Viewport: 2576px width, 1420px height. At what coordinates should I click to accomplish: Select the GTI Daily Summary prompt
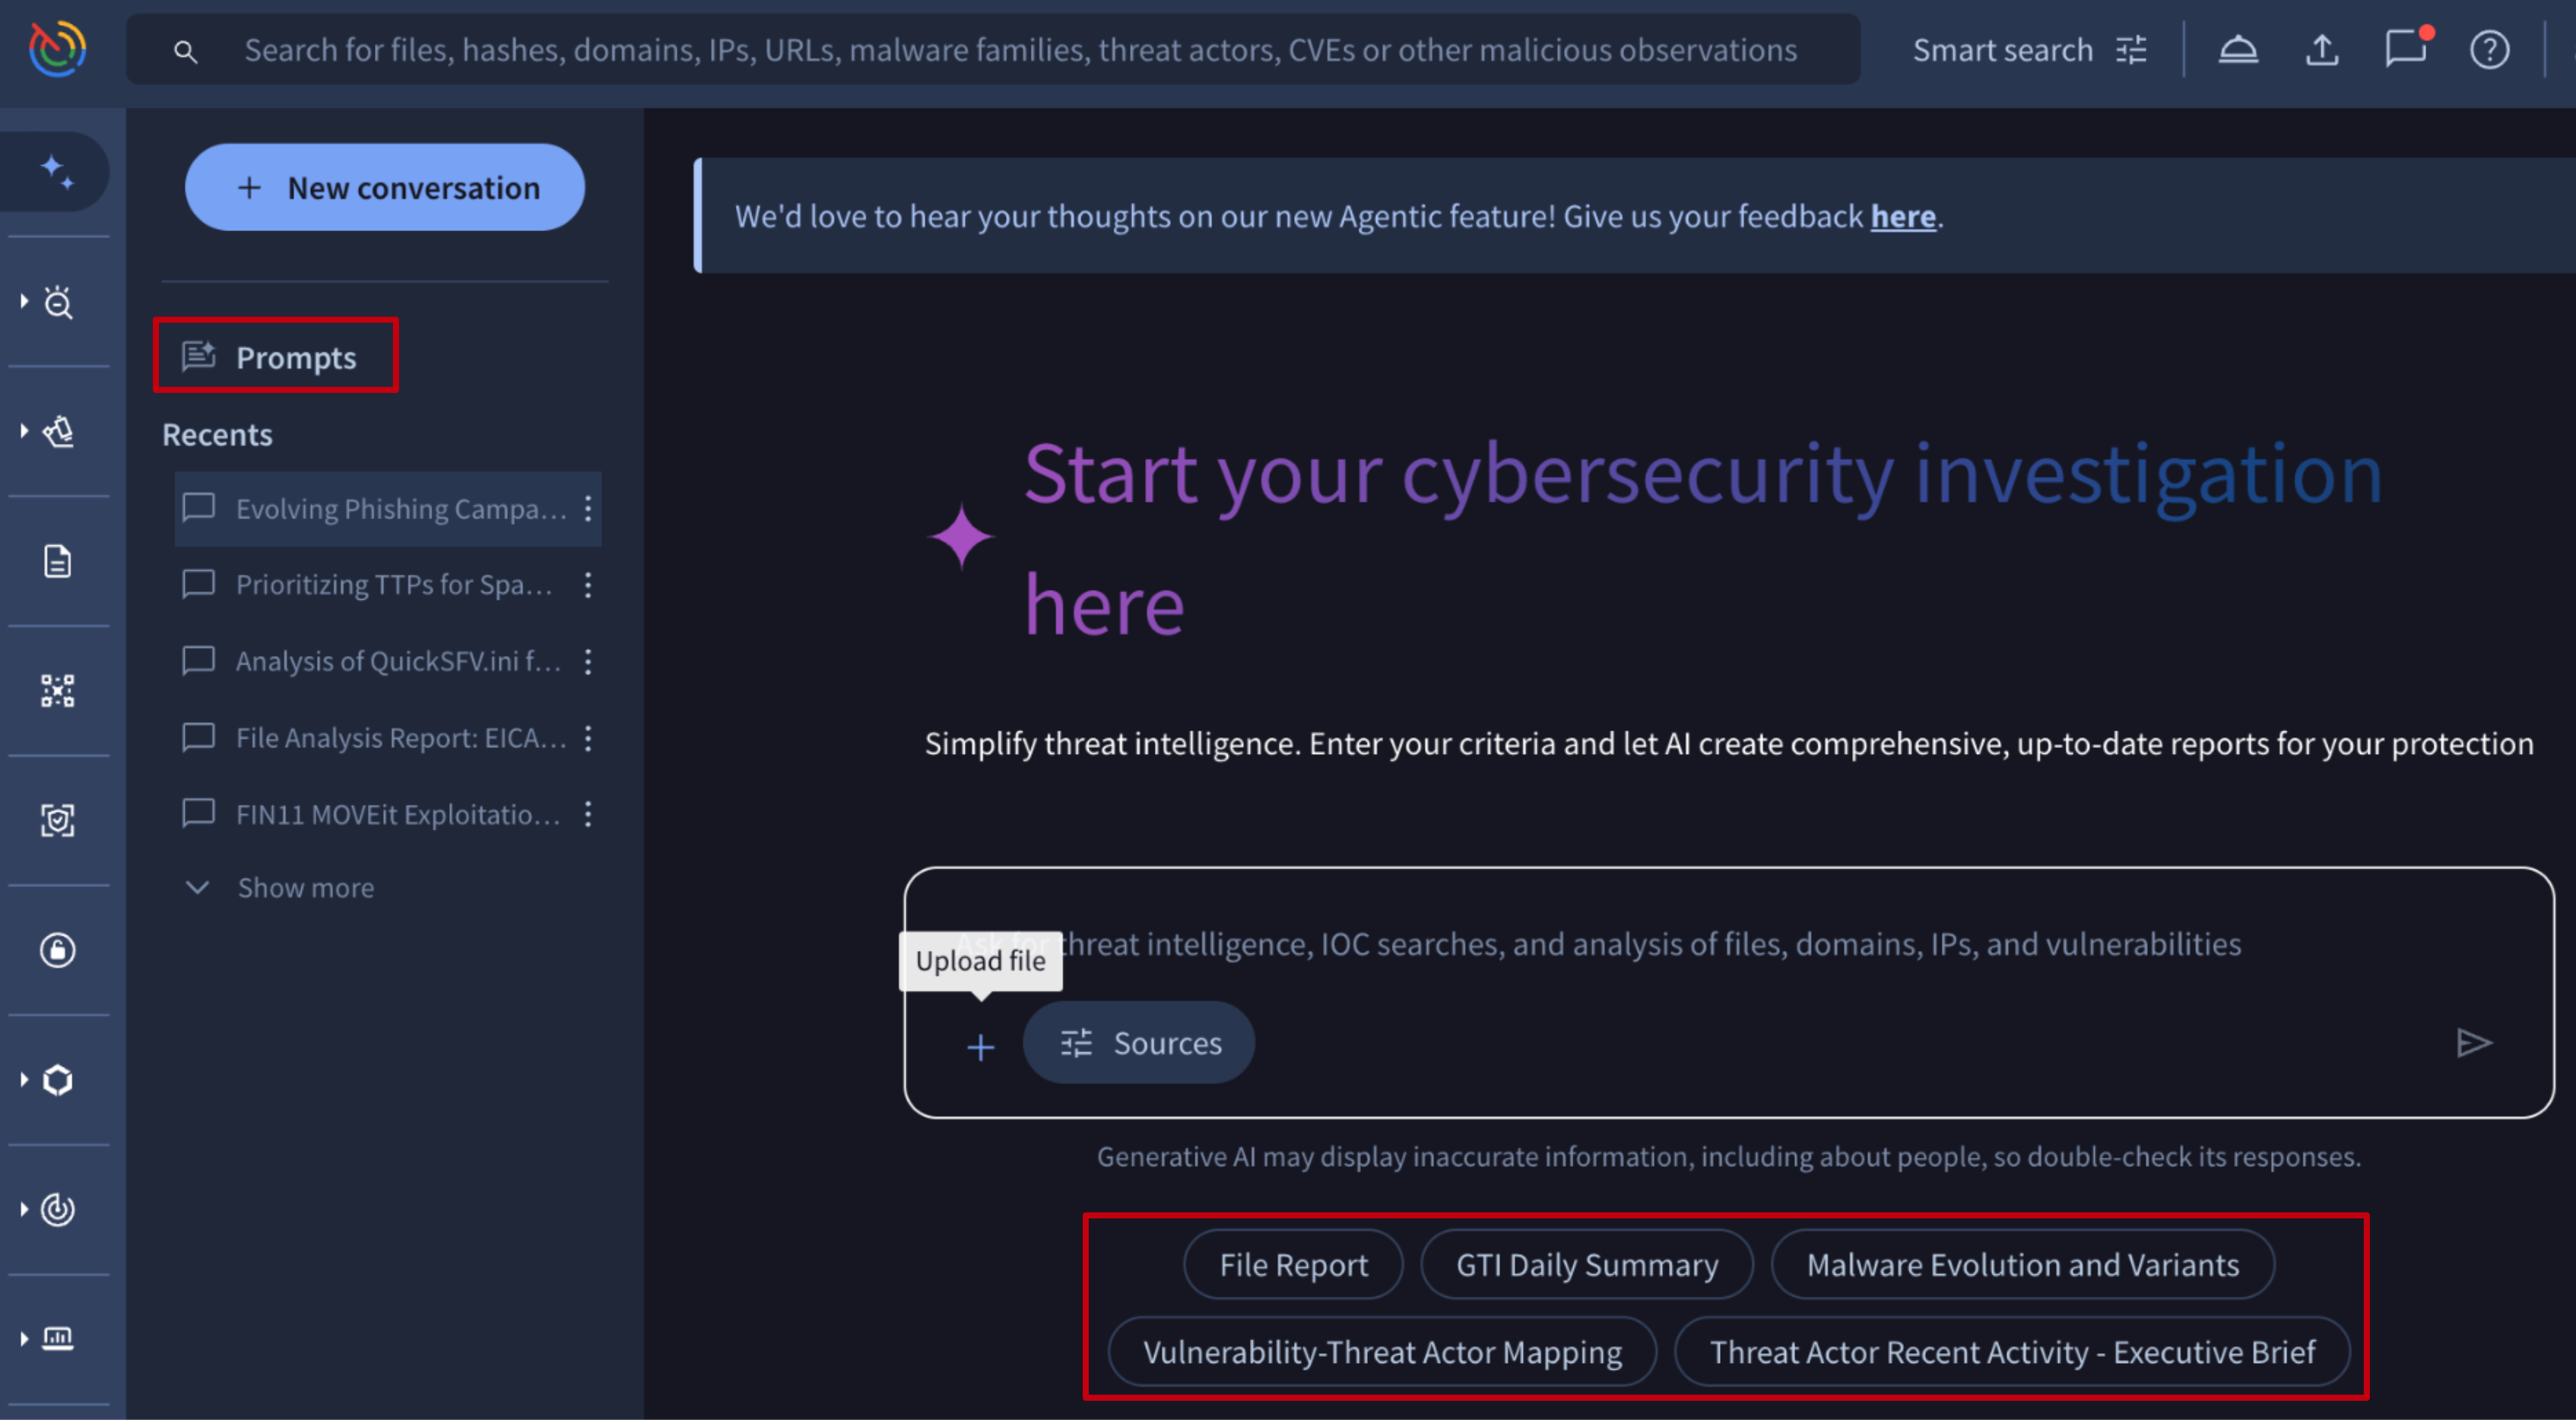[x=1586, y=1264]
